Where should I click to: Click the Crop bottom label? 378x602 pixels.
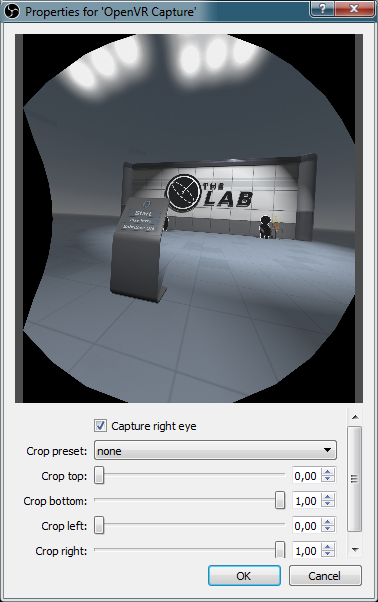(x=55, y=501)
